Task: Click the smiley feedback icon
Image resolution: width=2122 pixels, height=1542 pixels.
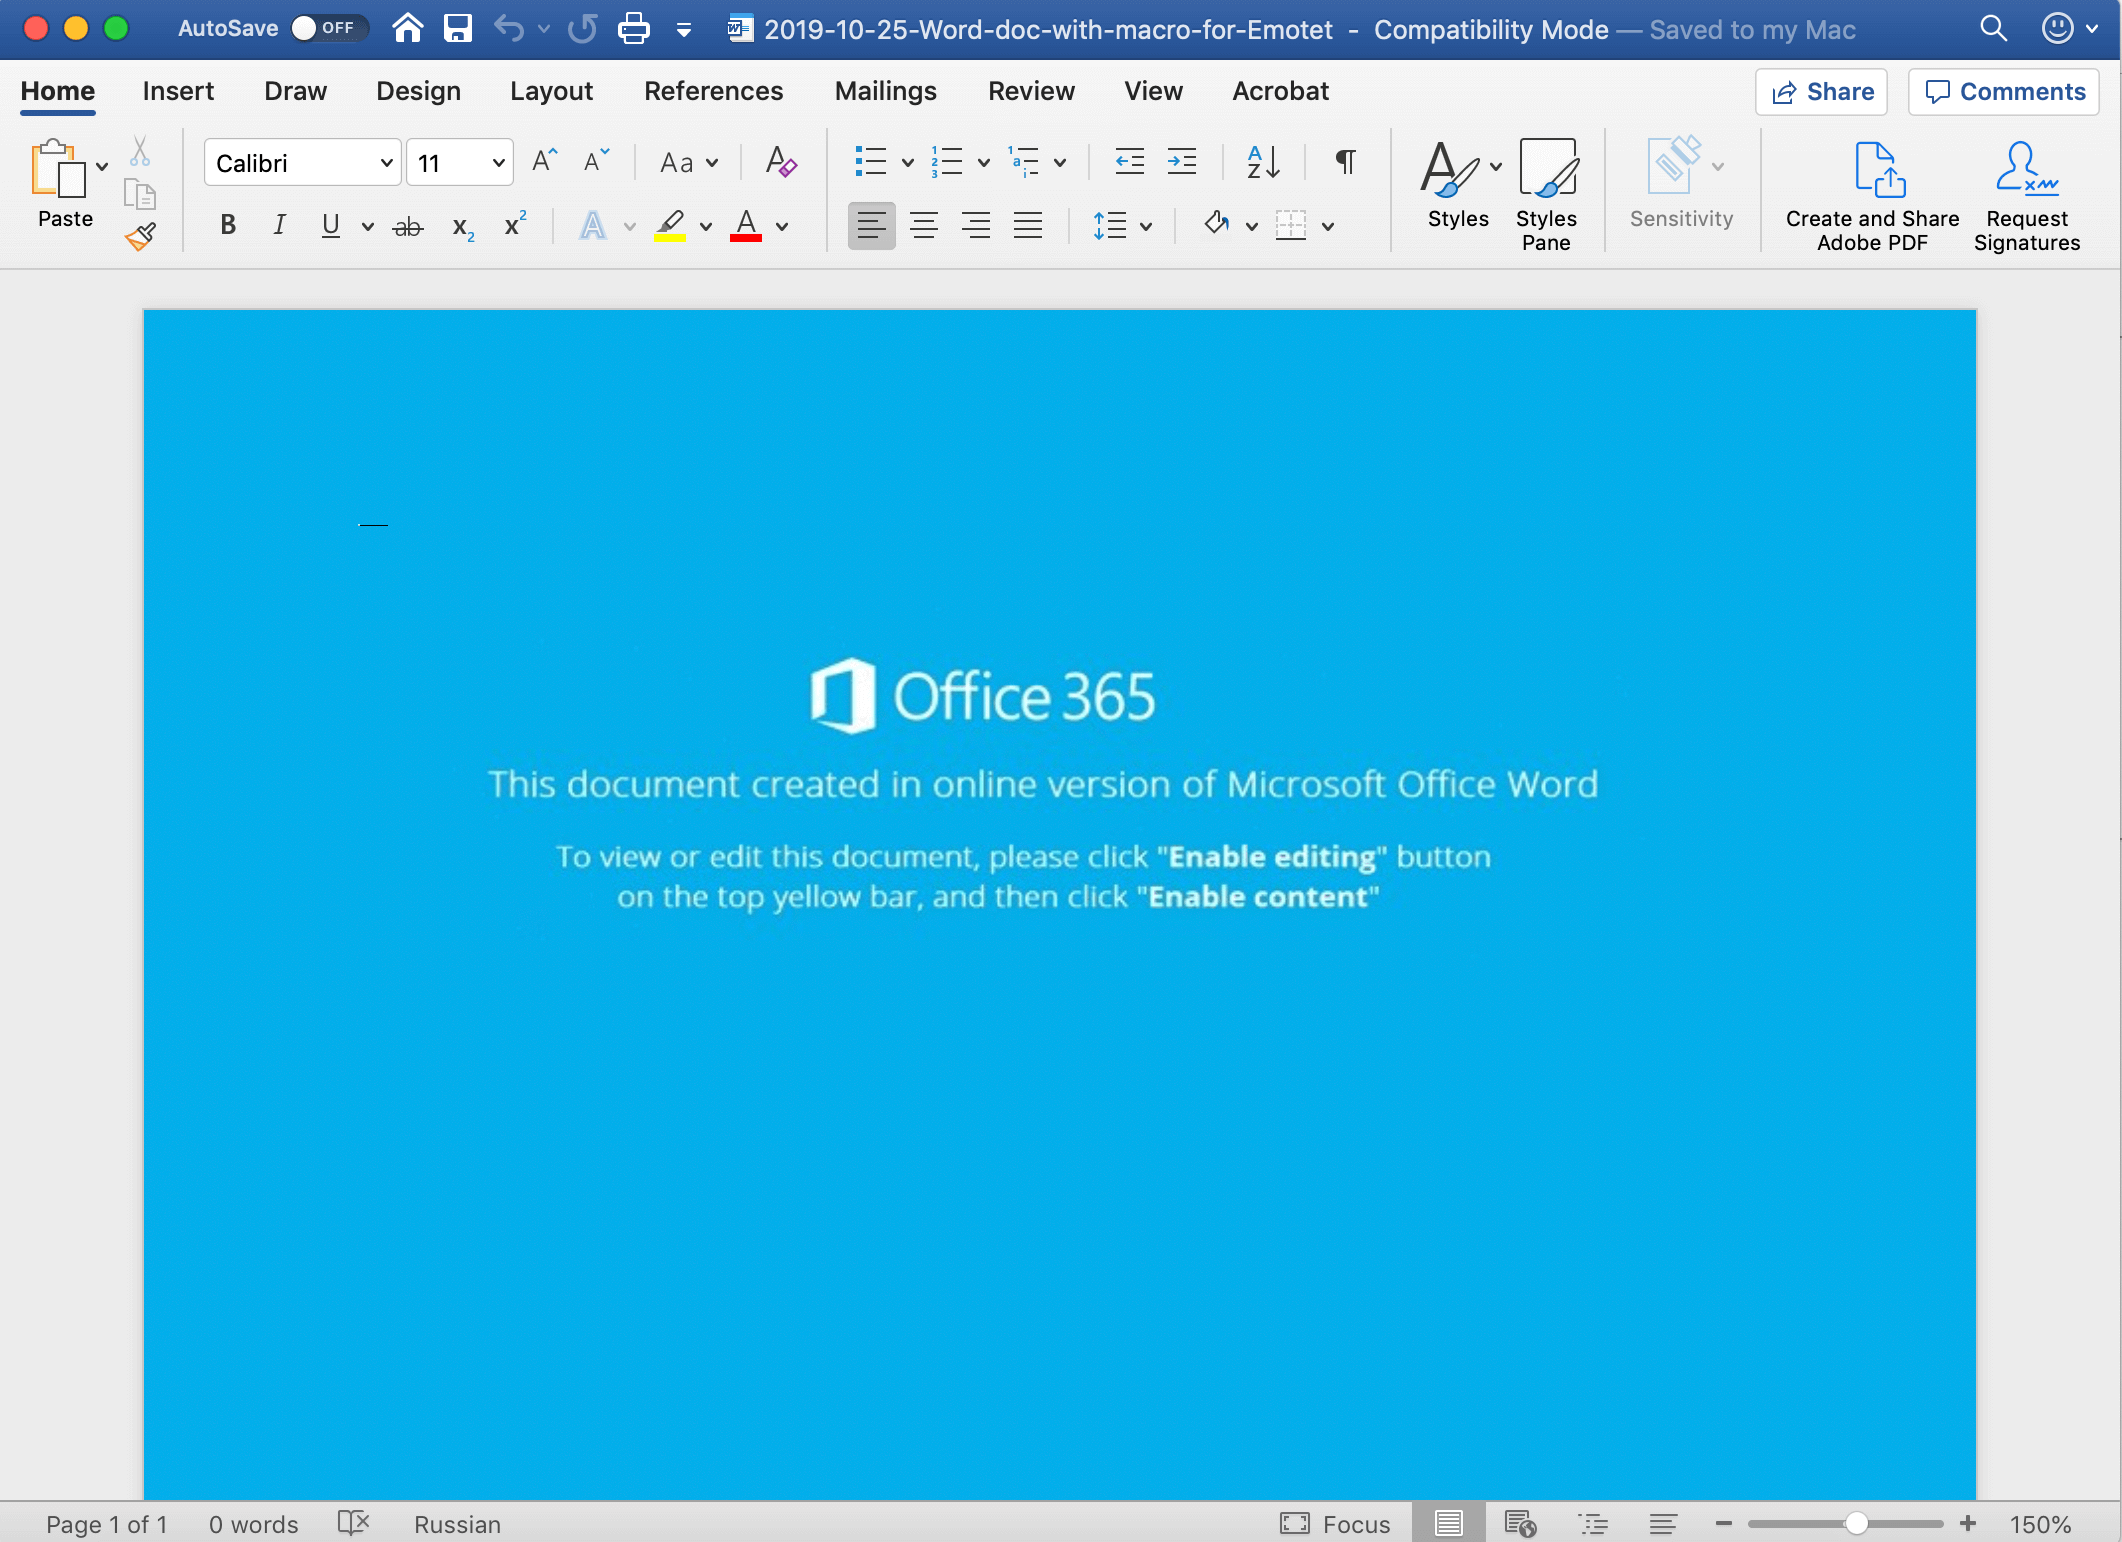Action: pos(2057,28)
